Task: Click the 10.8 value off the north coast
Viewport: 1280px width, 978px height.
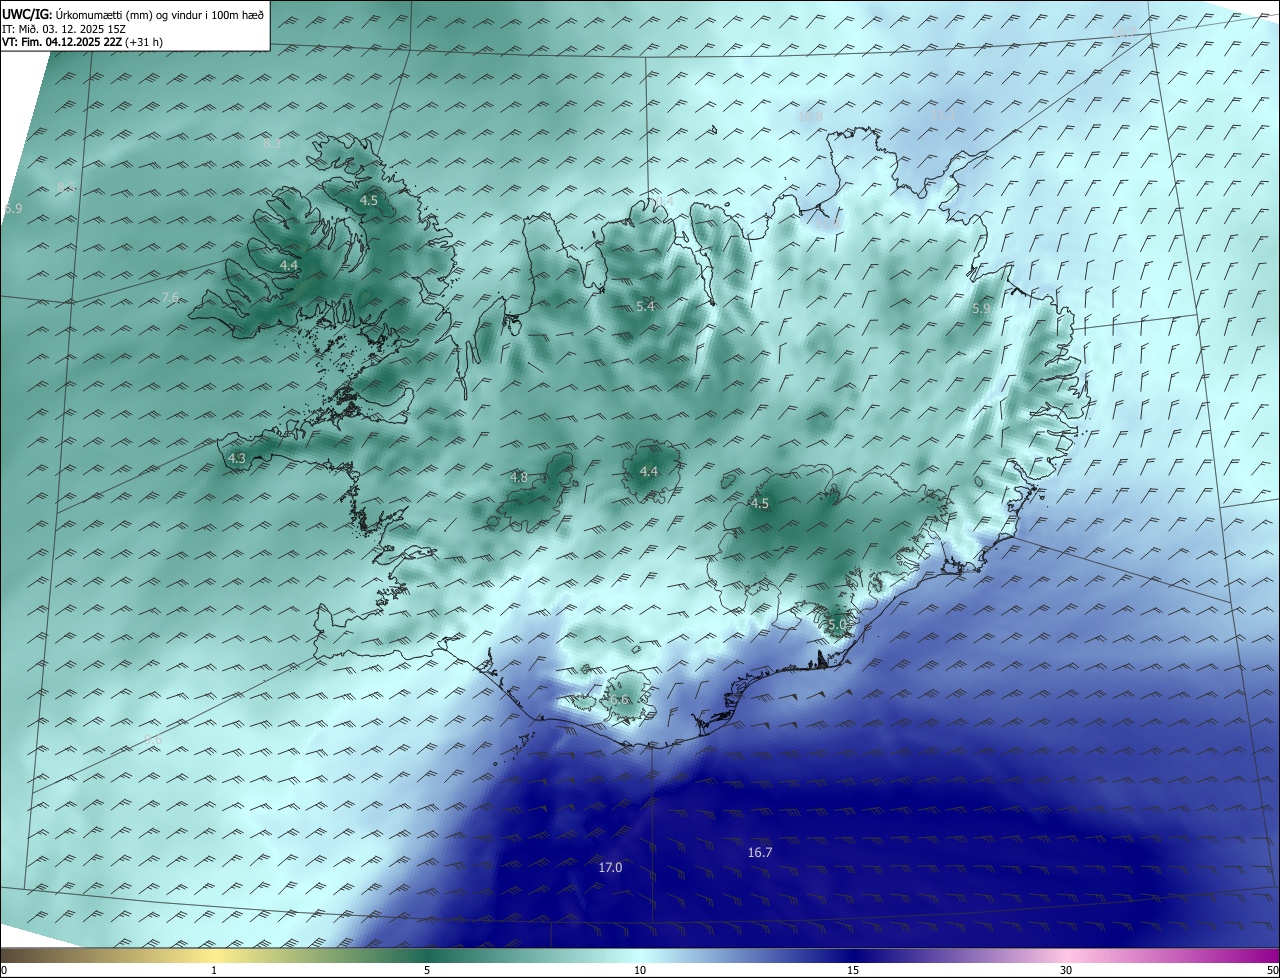Action: point(810,116)
